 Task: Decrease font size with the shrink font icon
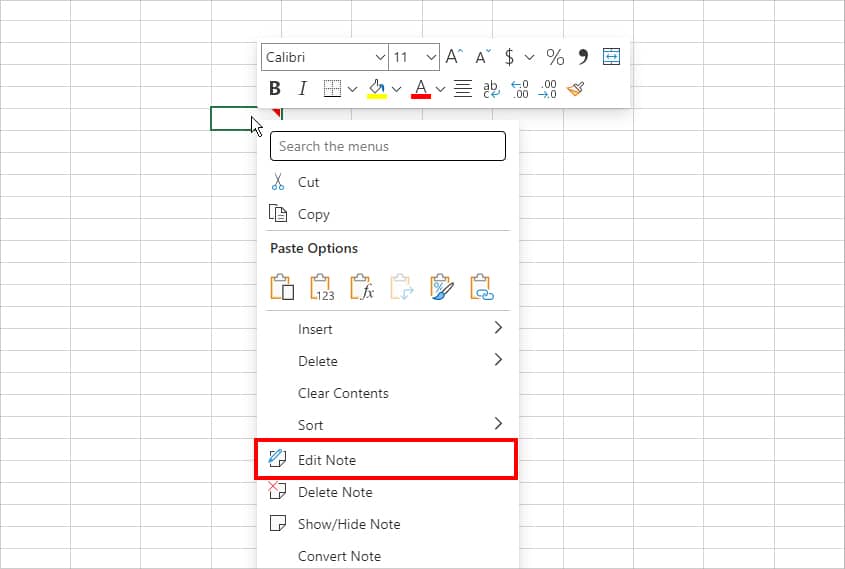[483, 57]
